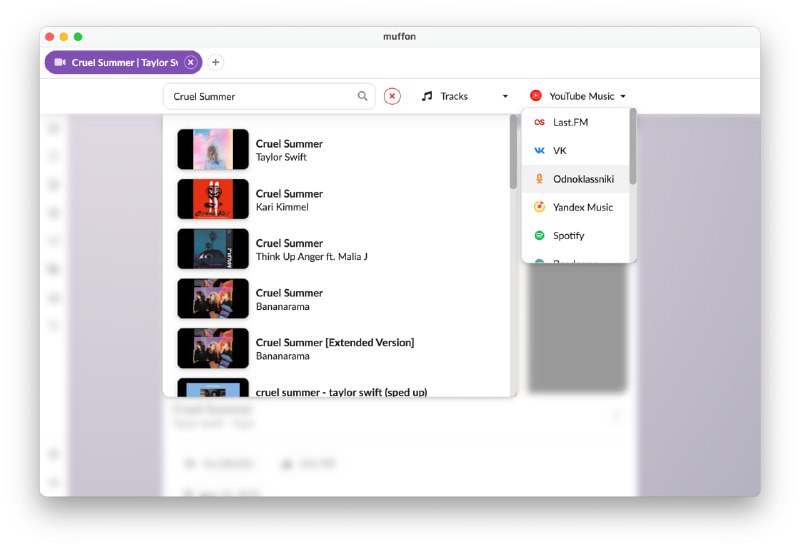Switch to Cruel Summer | Taylor Swift tab
800x549 pixels.
(123, 62)
